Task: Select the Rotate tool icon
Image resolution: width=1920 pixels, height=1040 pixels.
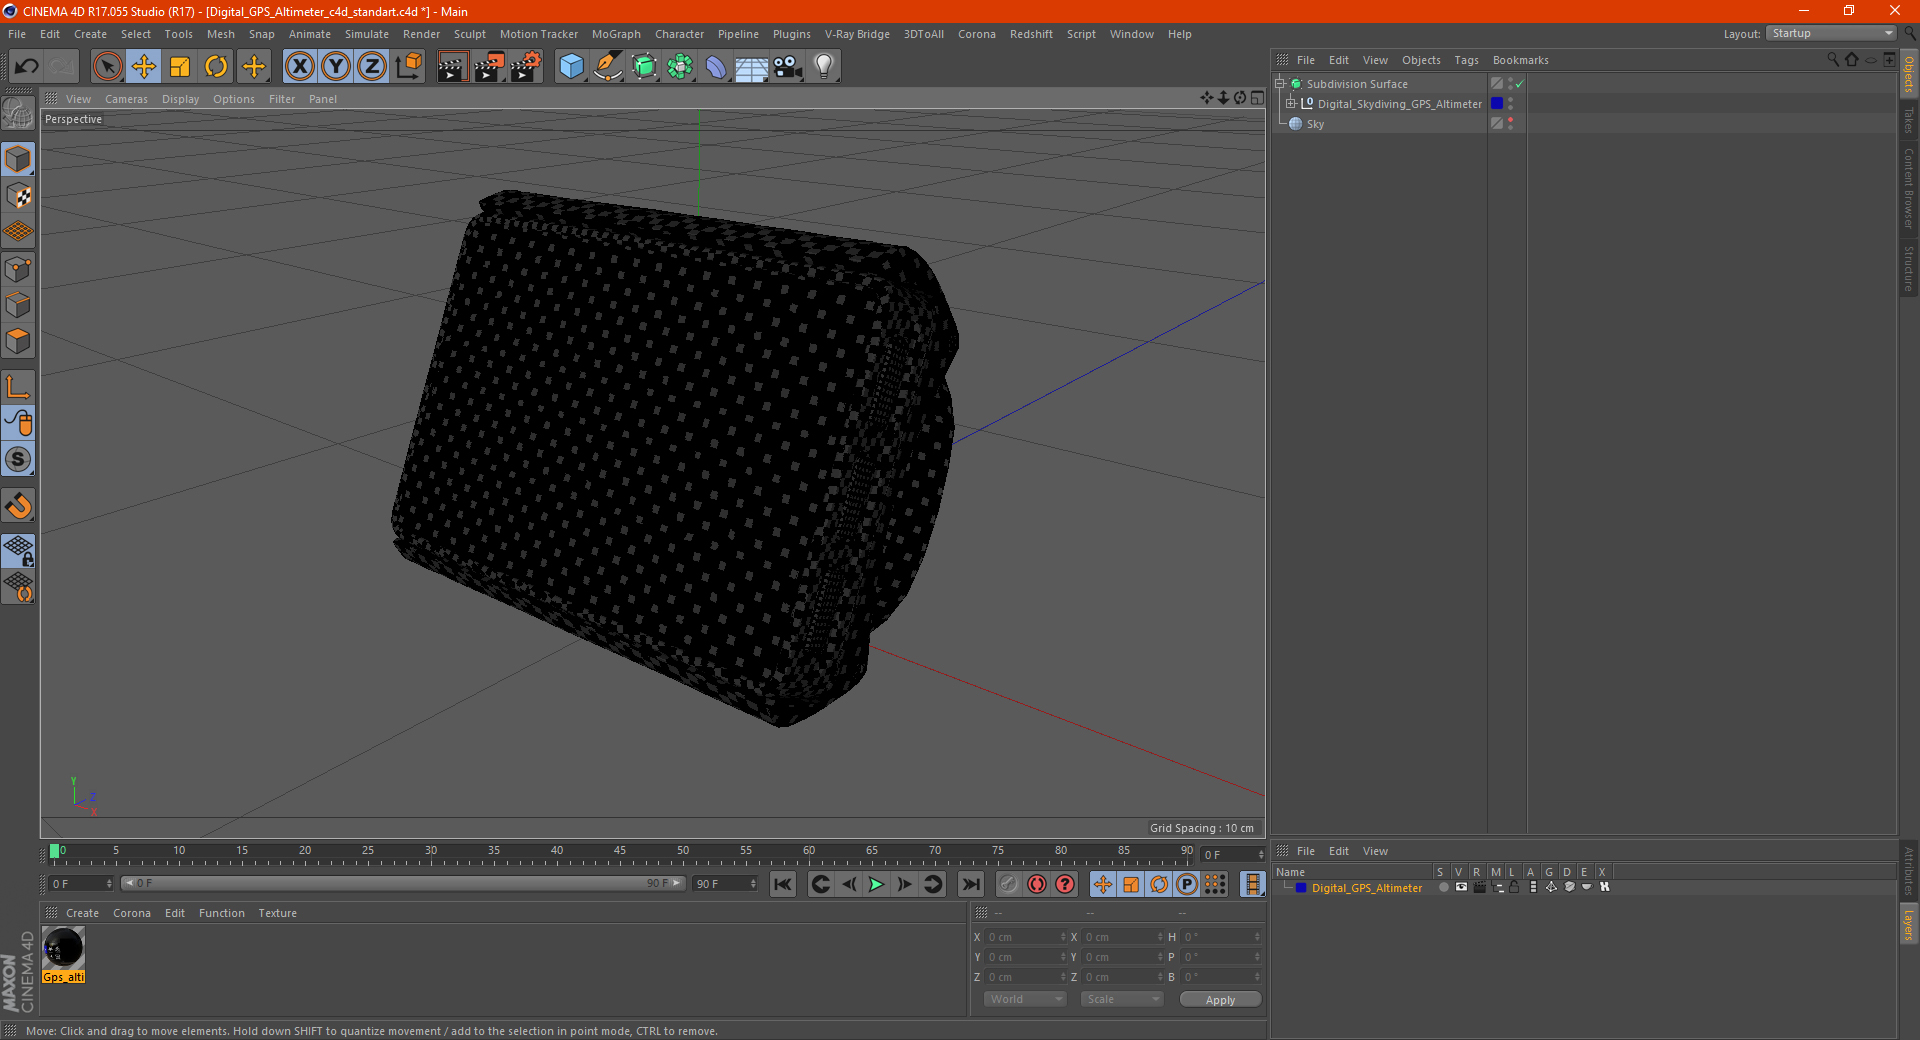Action: (x=216, y=67)
